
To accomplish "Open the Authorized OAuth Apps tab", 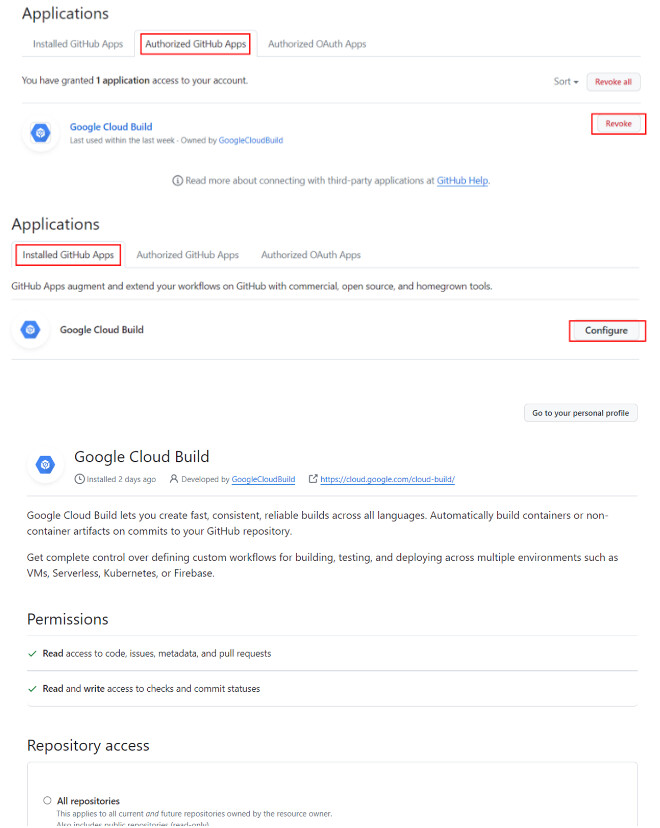I will pyautogui.click(x=317, y=44).
